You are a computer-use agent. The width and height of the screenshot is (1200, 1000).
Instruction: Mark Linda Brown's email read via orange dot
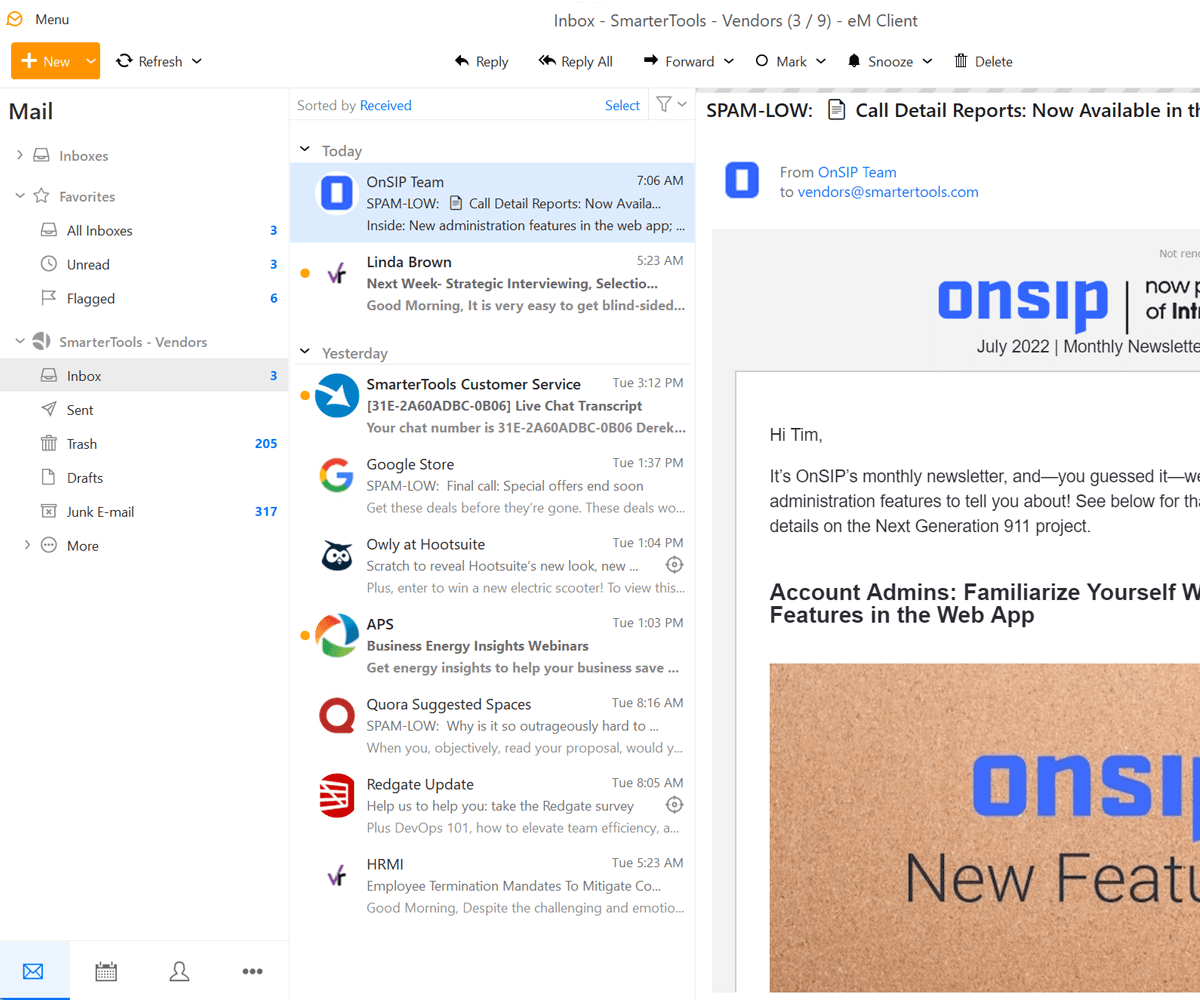pos(306,271)
